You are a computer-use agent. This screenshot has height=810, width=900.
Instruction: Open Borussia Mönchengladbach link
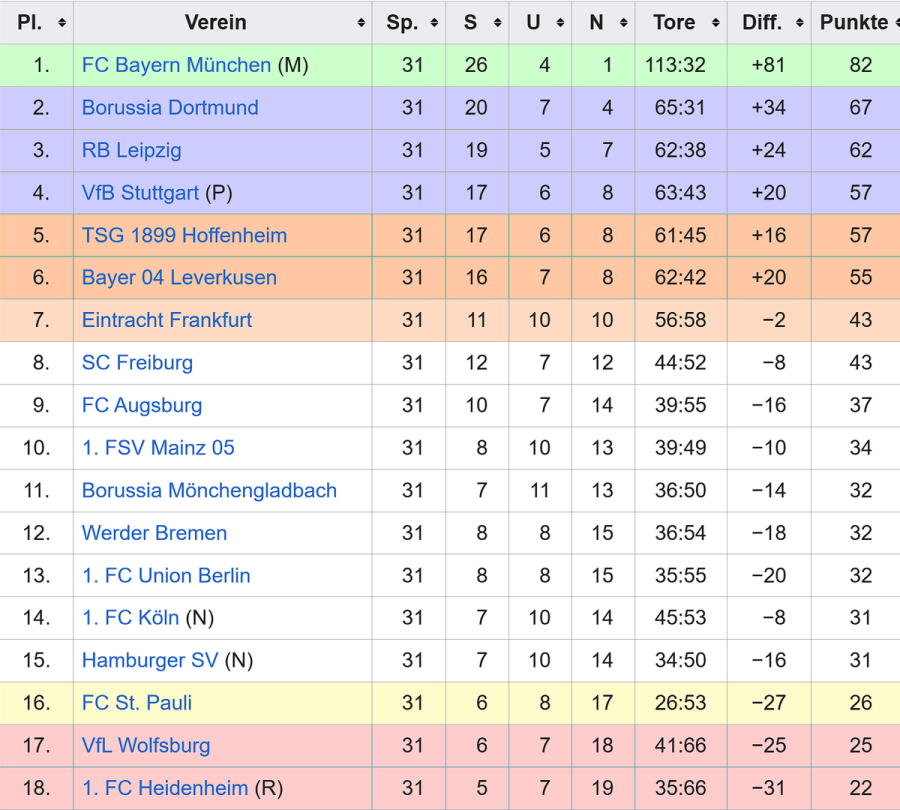click(209, 490)
